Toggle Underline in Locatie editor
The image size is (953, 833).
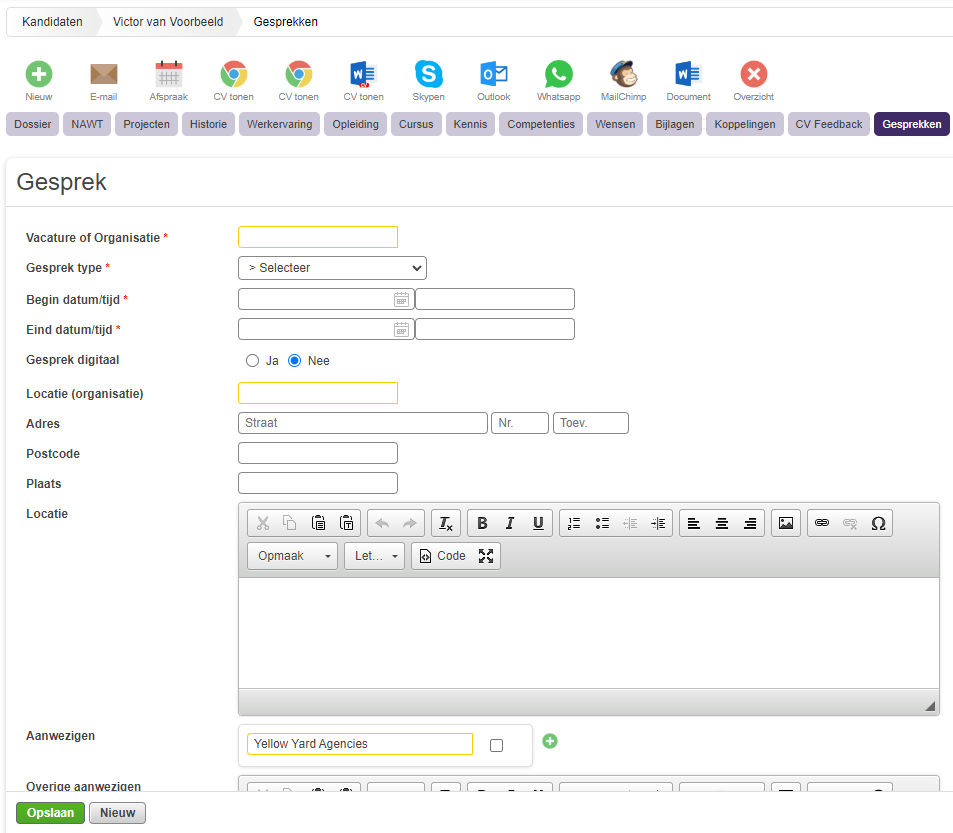538,523
